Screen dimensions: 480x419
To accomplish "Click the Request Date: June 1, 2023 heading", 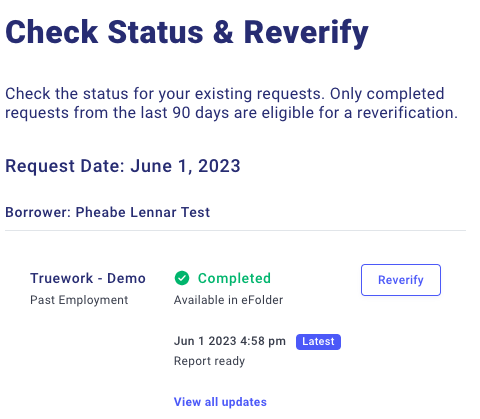I will tap(123, 166).
